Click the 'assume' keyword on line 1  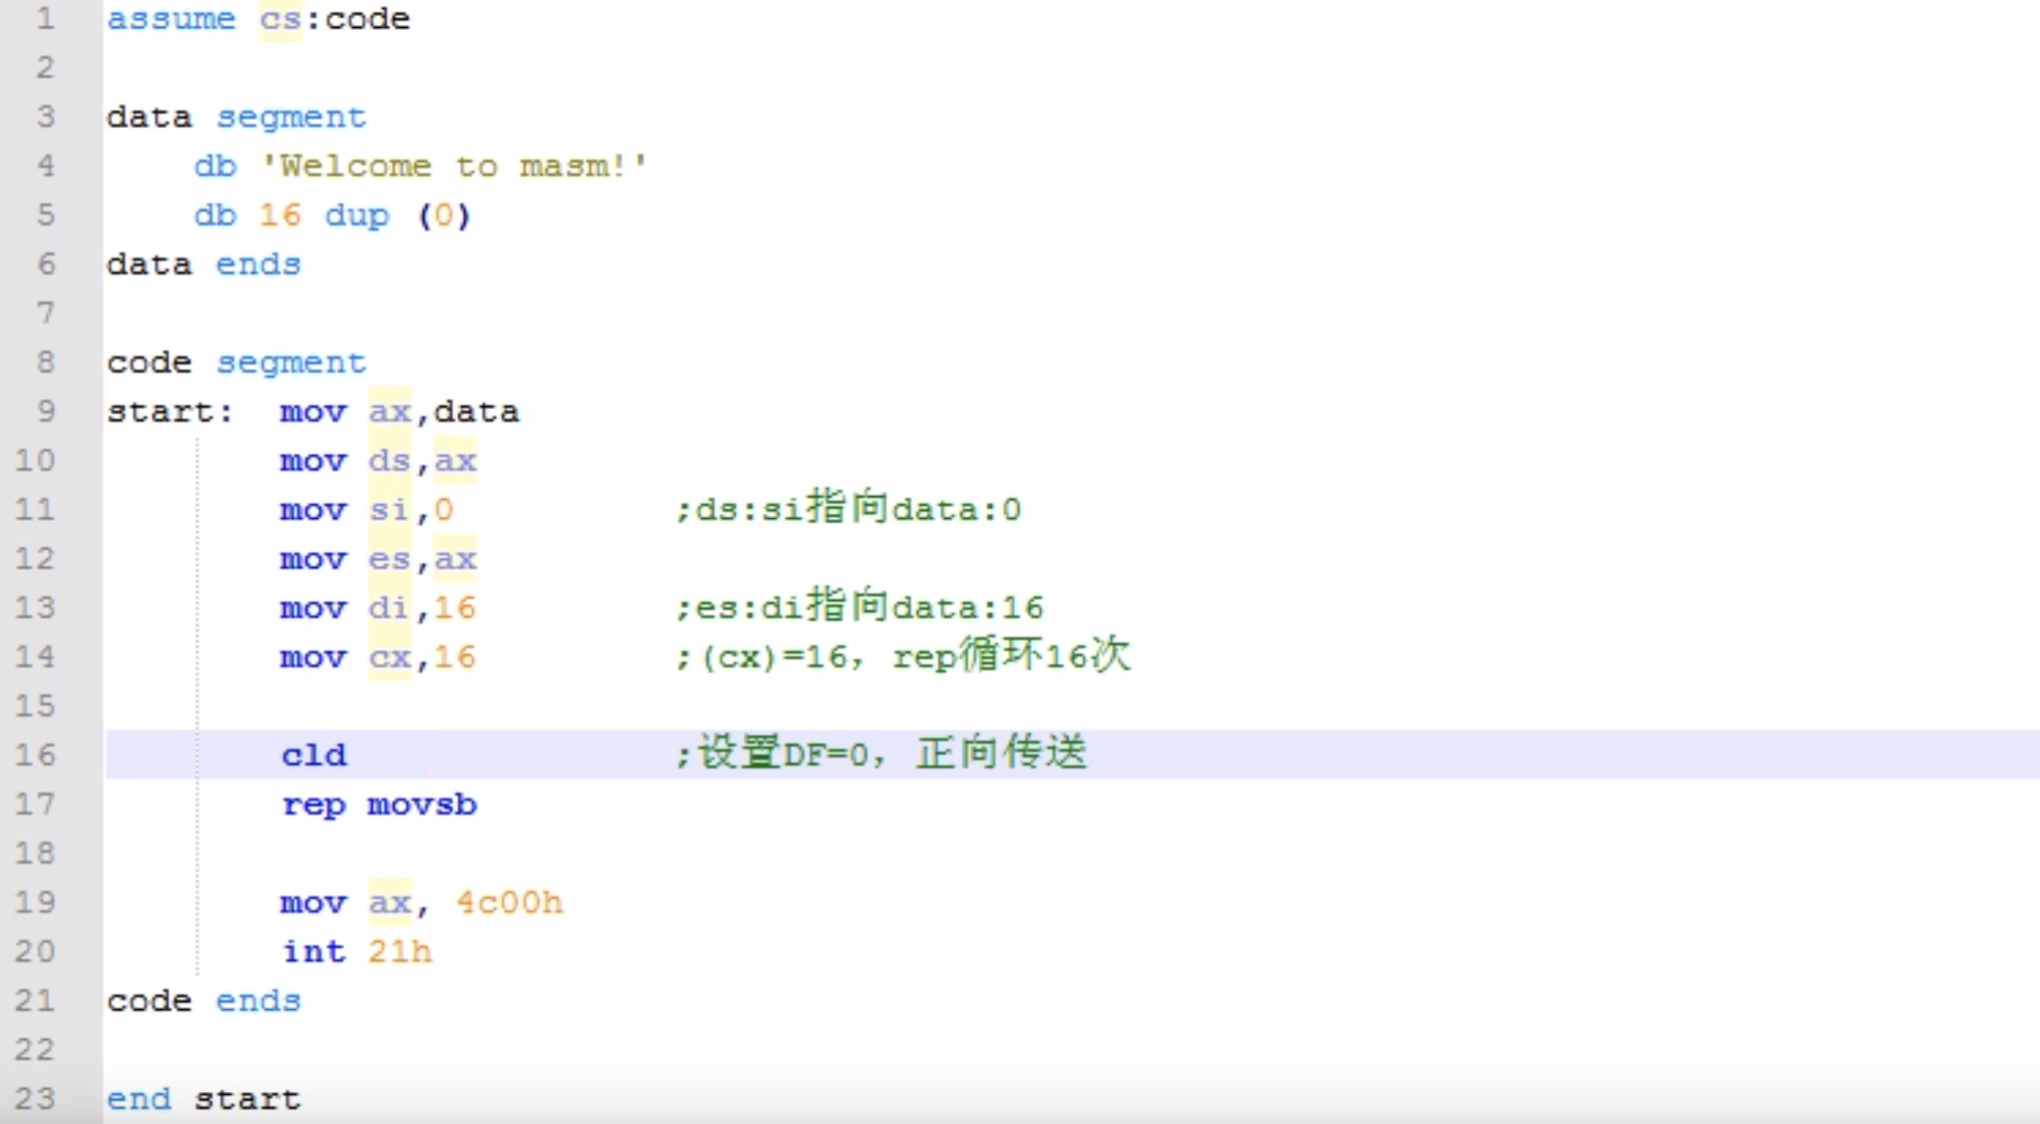pyautogui.click(x=171, y=19)
